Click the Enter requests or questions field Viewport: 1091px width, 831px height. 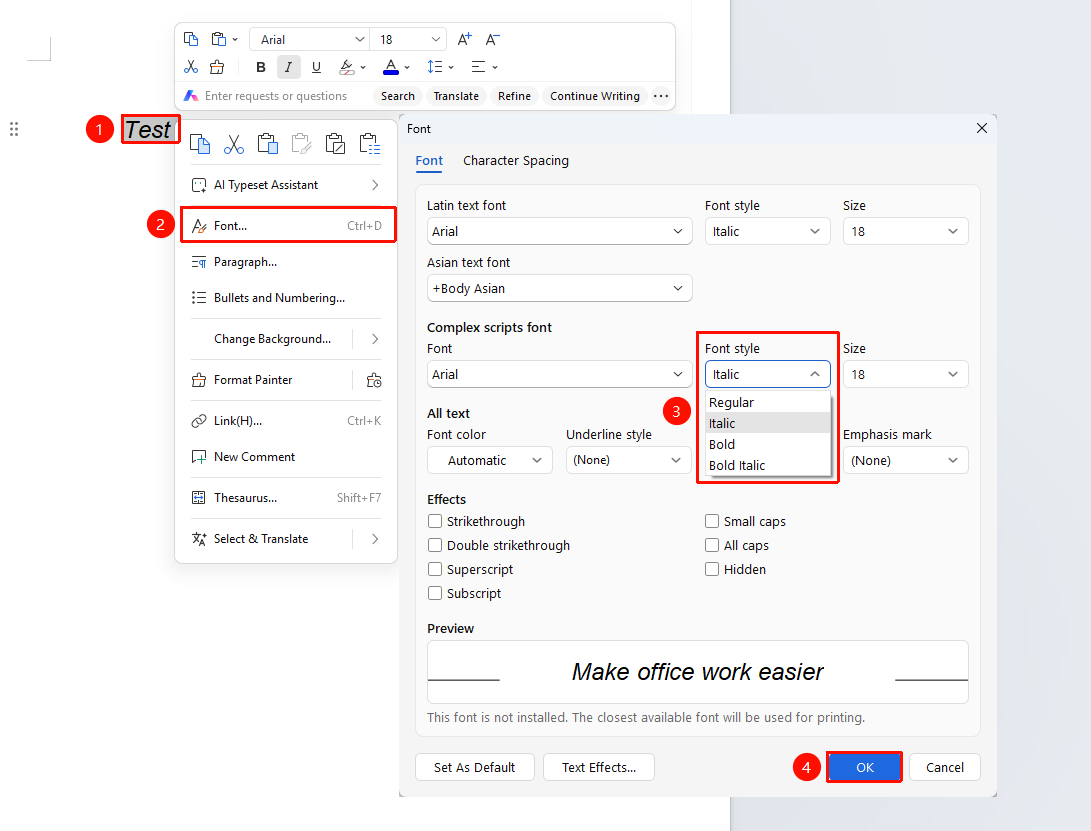(x=276, y=96)
